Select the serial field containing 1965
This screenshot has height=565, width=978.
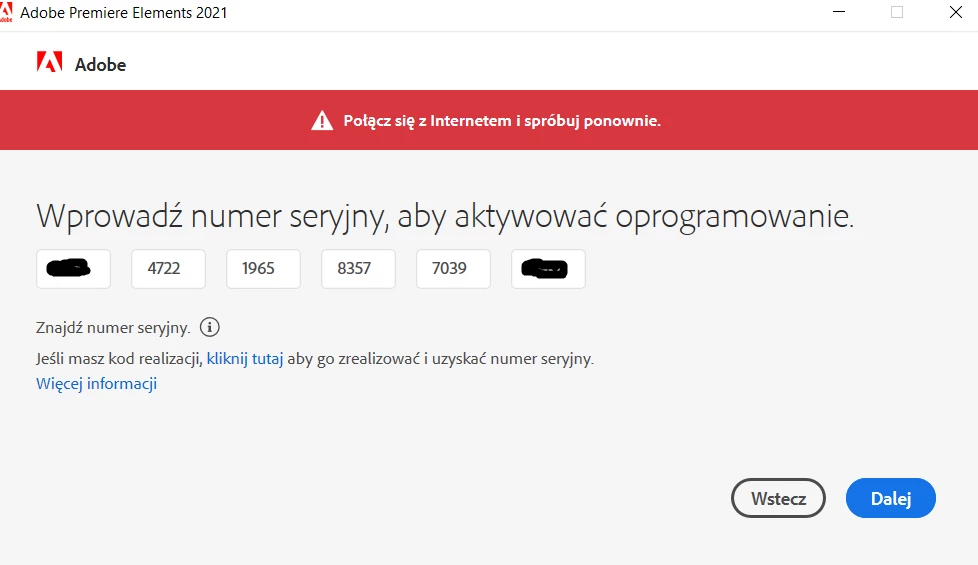(263, 269)
